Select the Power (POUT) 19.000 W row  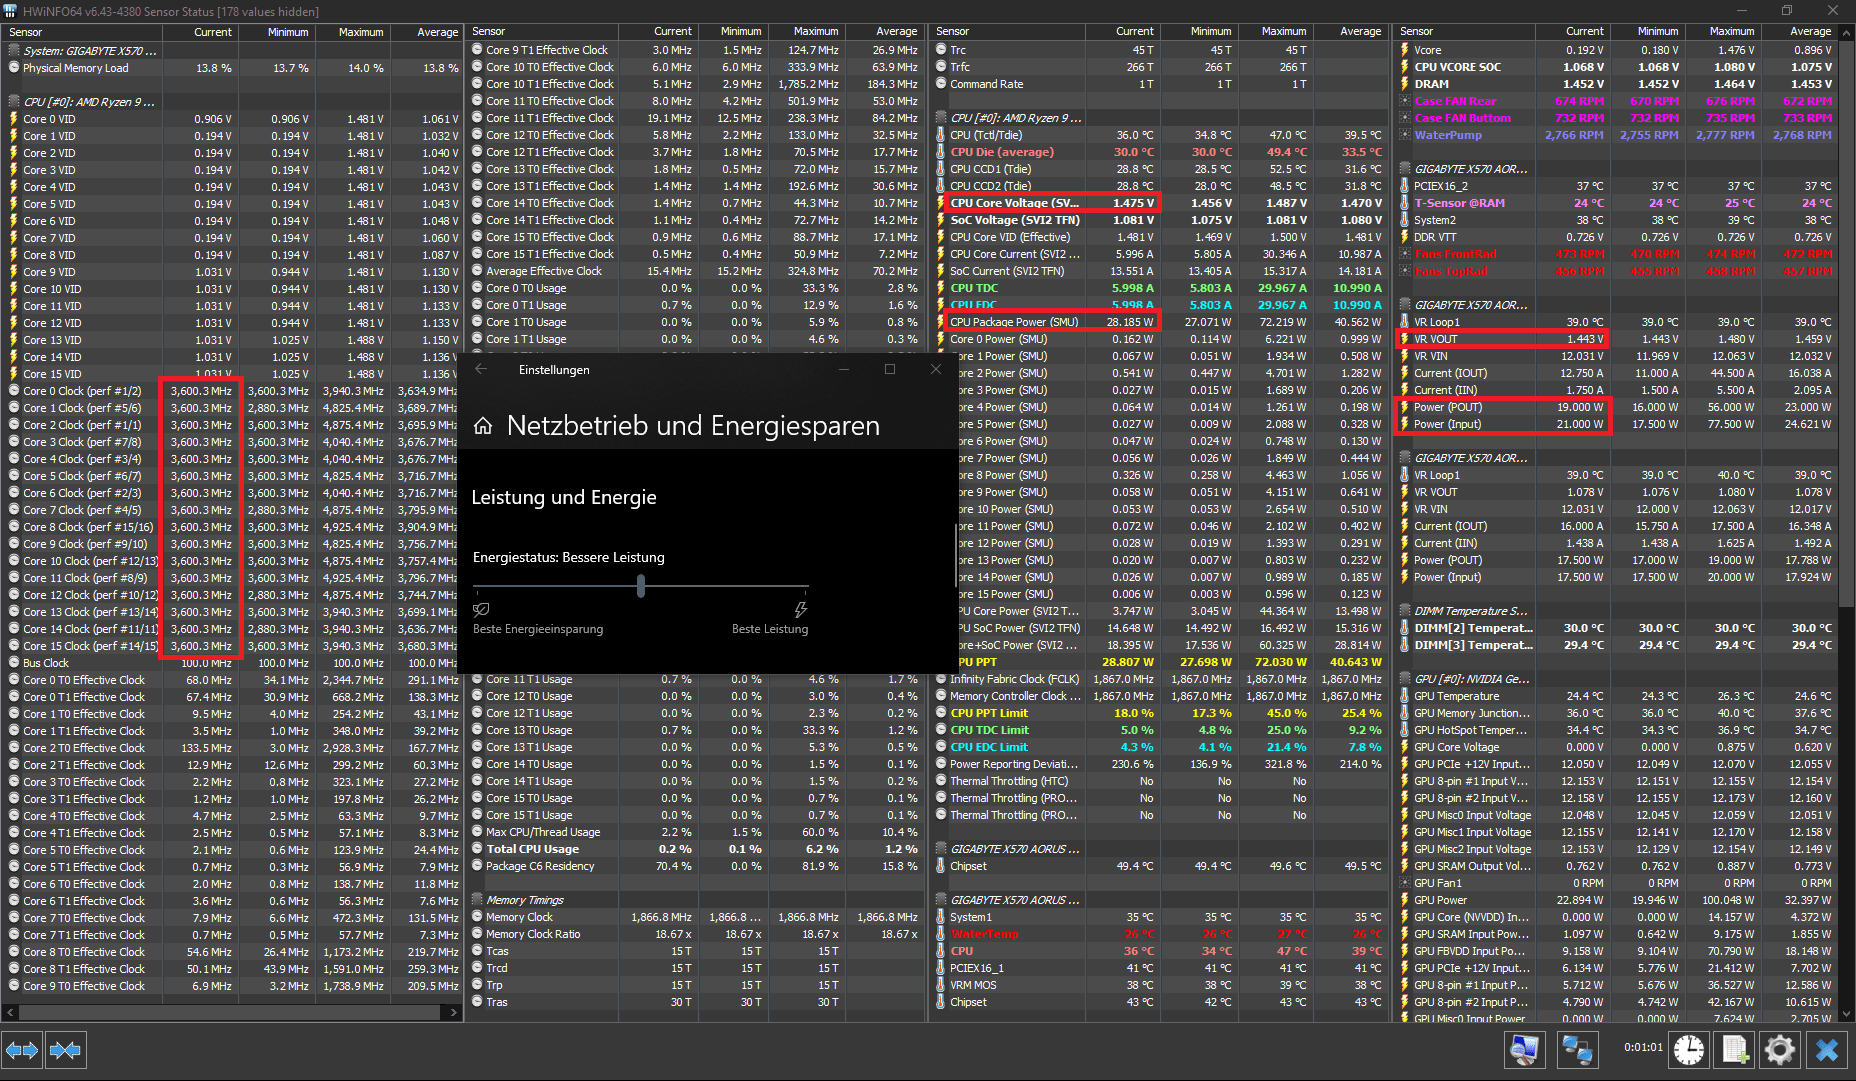(x=1617, y=407)
